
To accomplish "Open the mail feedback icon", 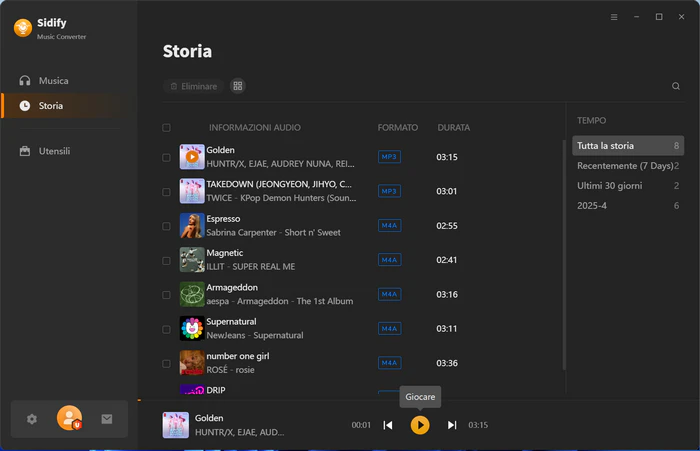I will (107, 419).
